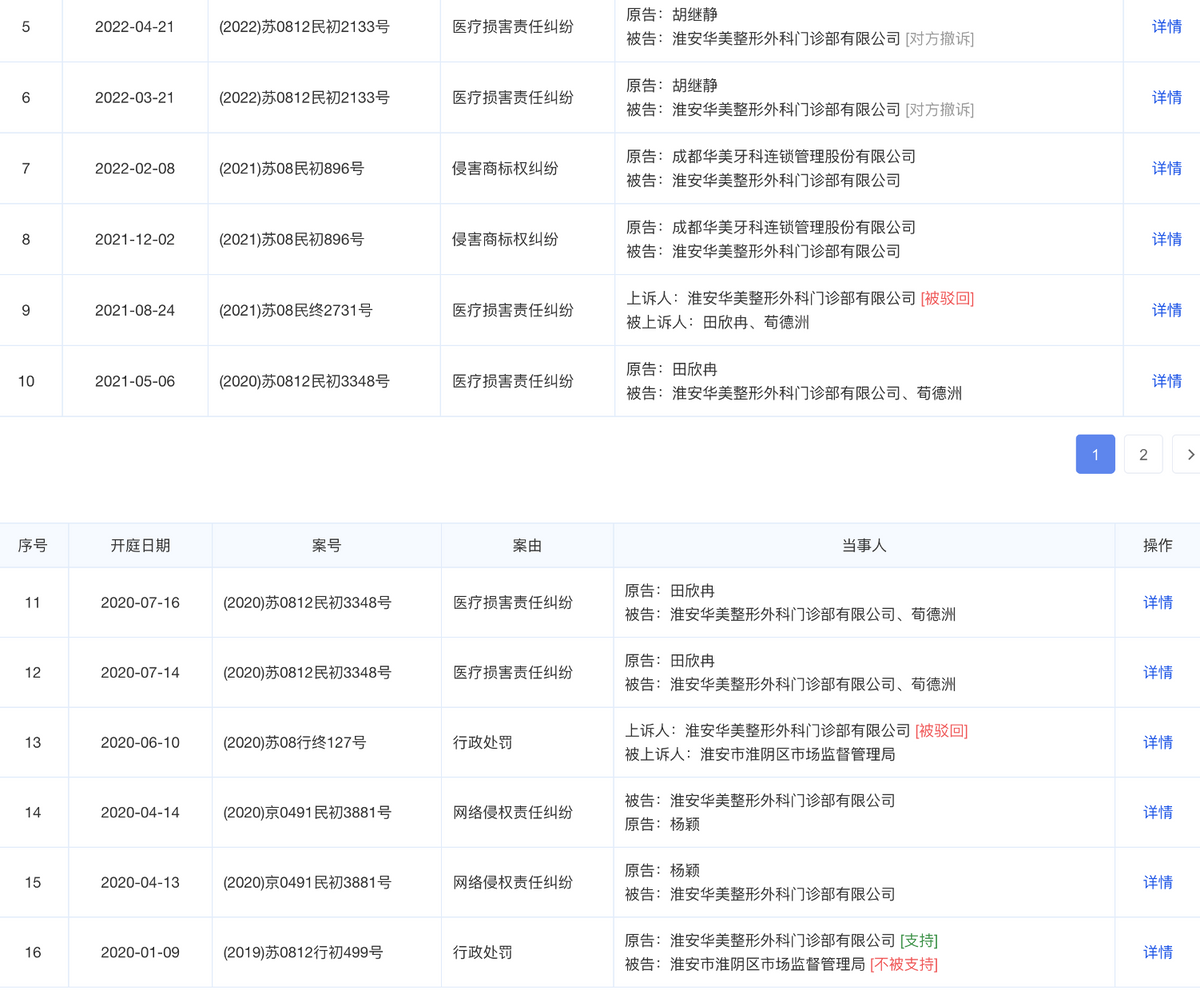Viewport: 1200px width, 994px height.
Task: Click 医疗损害责任纠纷 cause in row 11
Action: (x=513, y=602)
